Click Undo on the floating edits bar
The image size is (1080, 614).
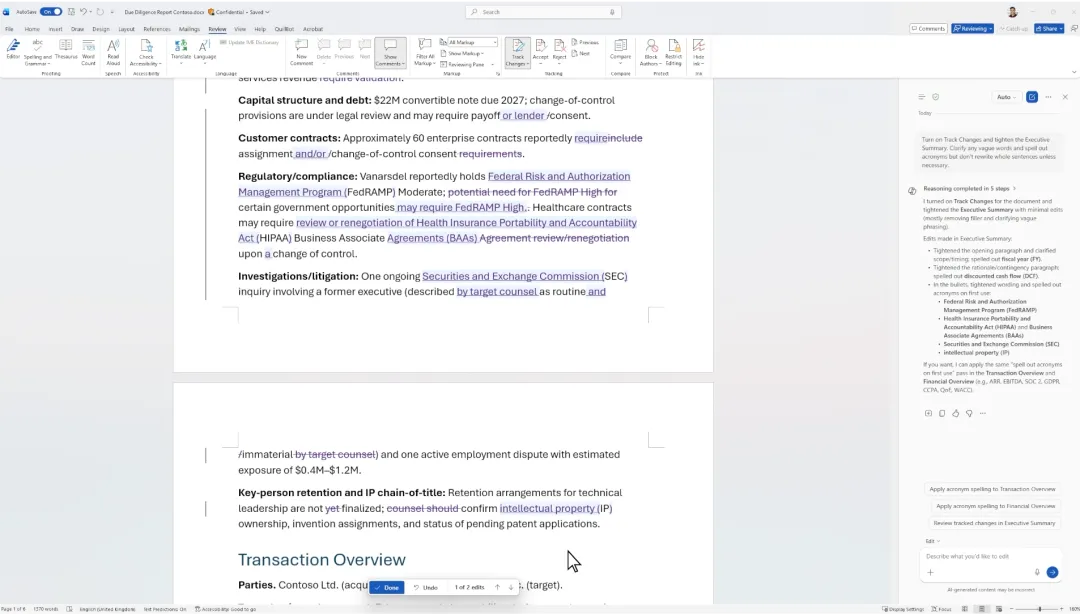tap(425, 588)
